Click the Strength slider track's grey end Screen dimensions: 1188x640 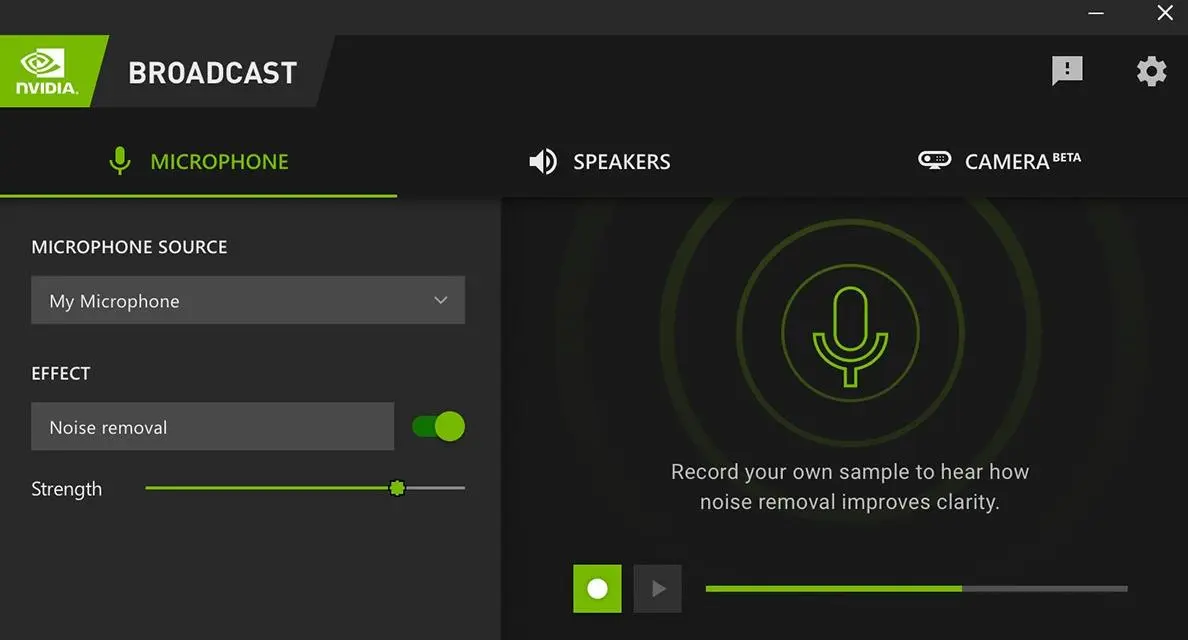[x=436, y=488]
